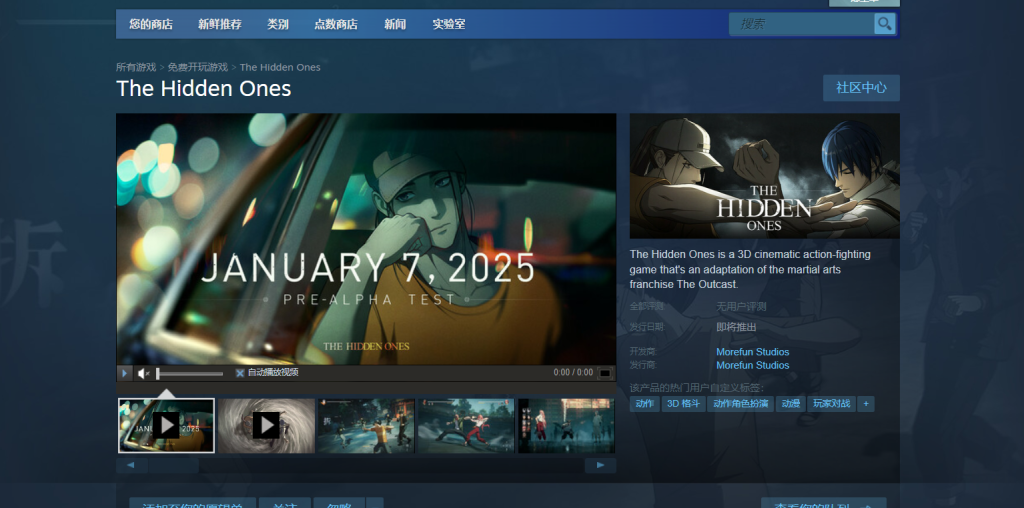This screenshot has width=1024, height=508.
Task: Open Morefun Studios developer link
Action: click(x=752, y=352)
